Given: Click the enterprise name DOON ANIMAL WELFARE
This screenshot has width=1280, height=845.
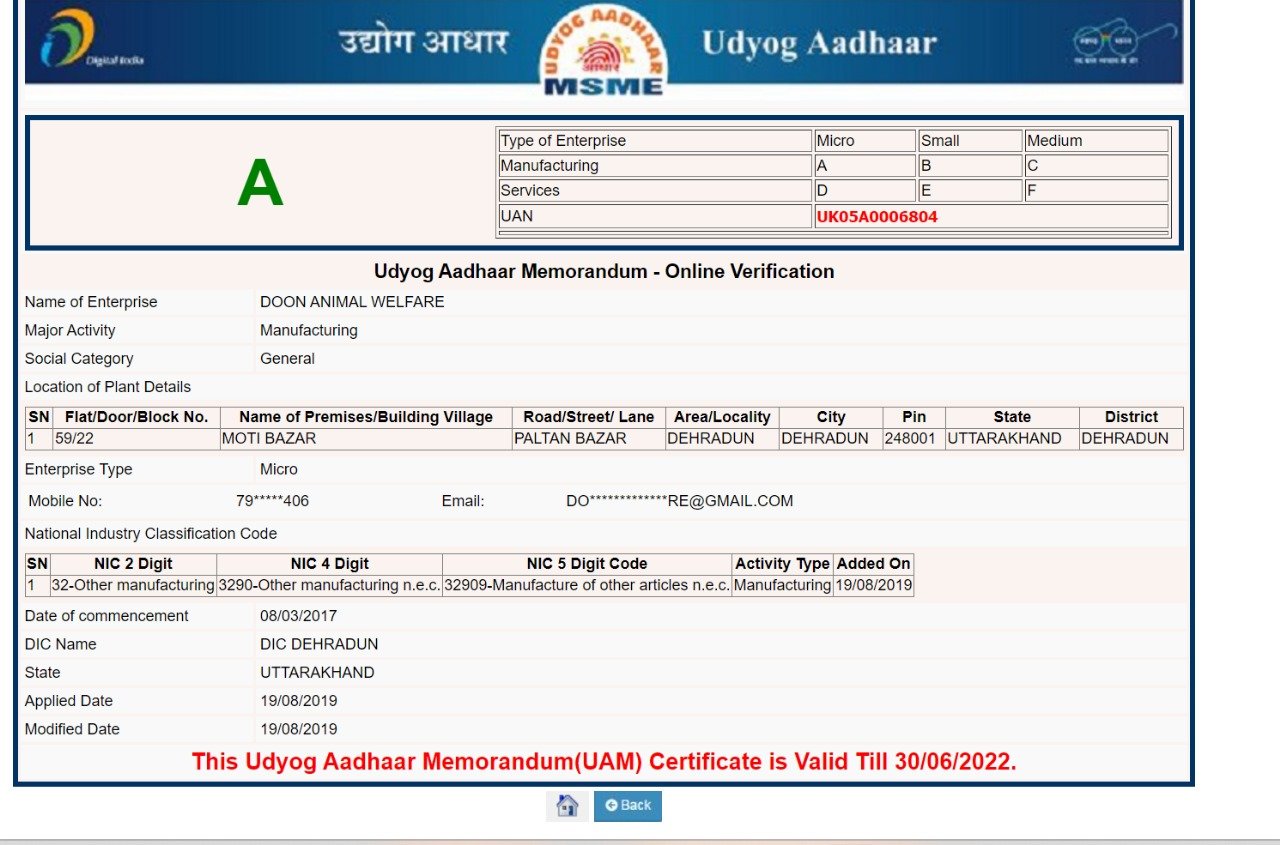Looking at the screenshot, I should pyautogui.click(x=352, y=302).
